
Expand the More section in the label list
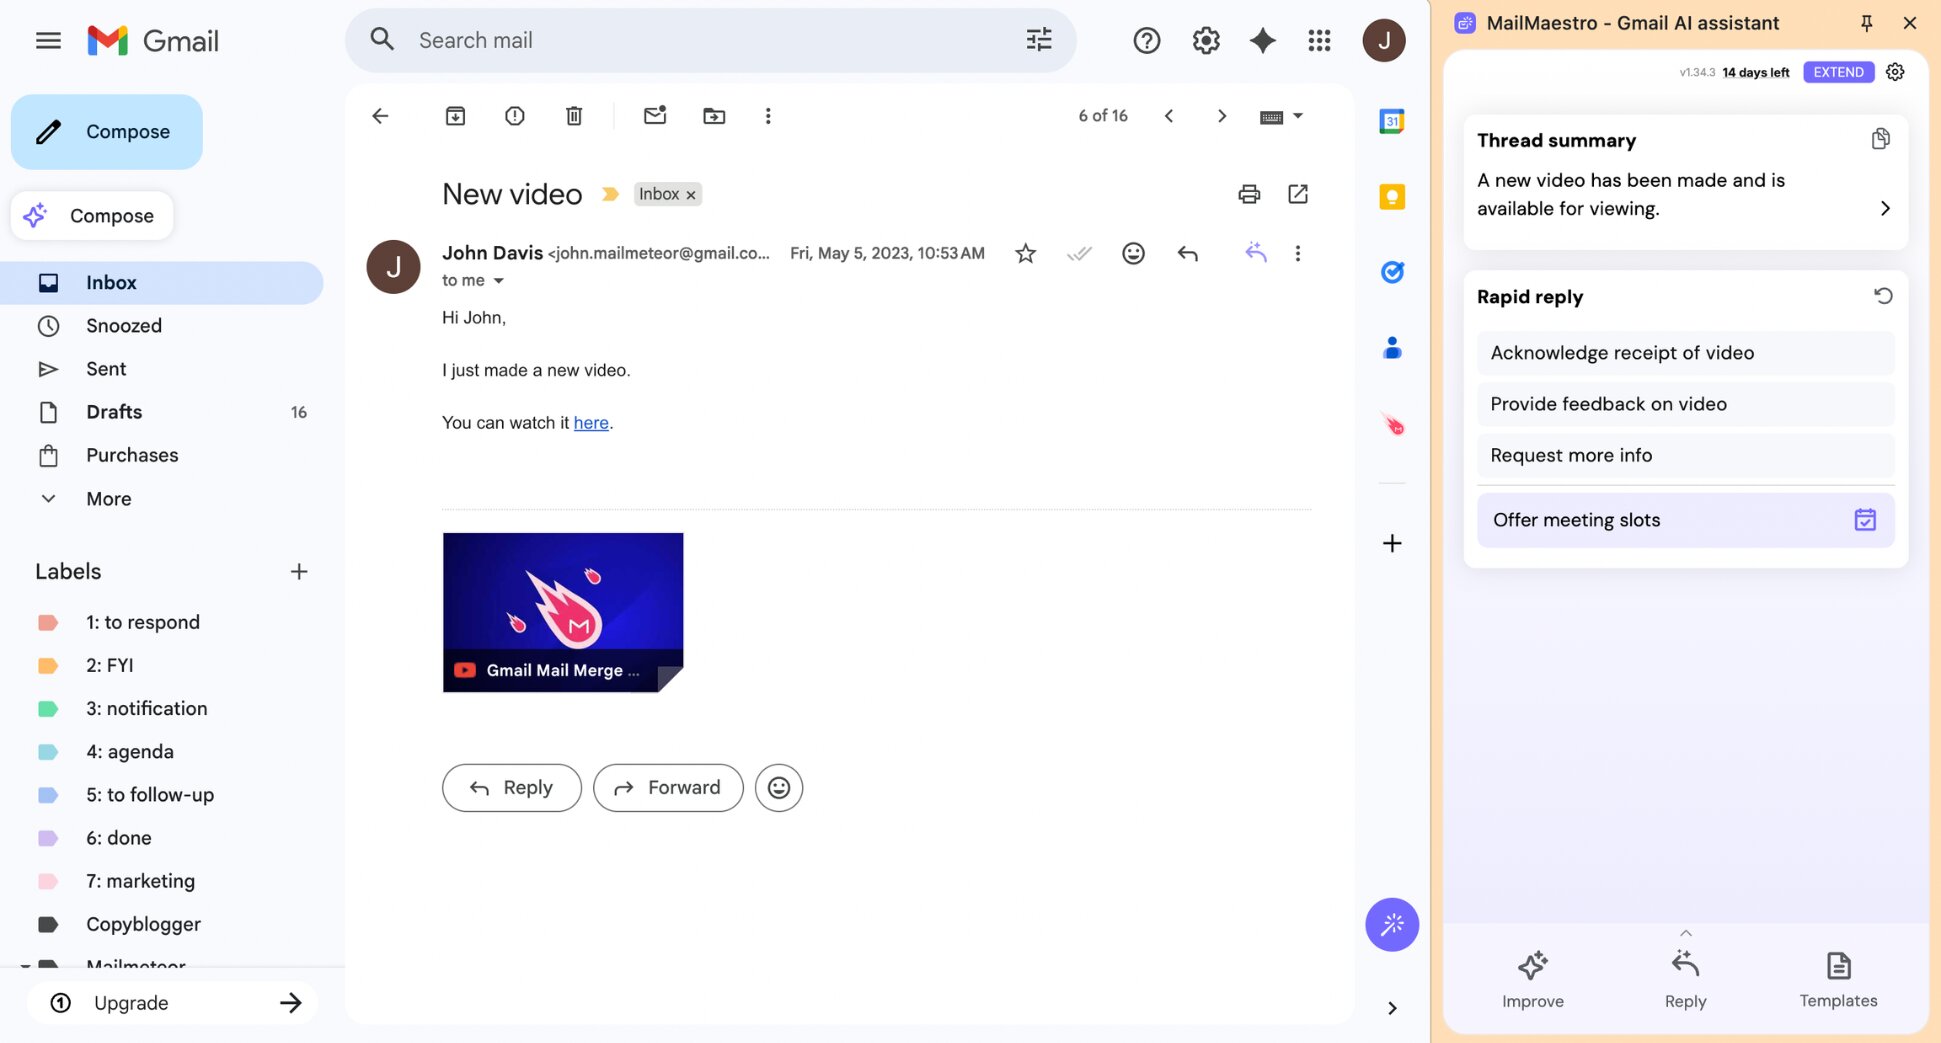[x=107, y=498]
